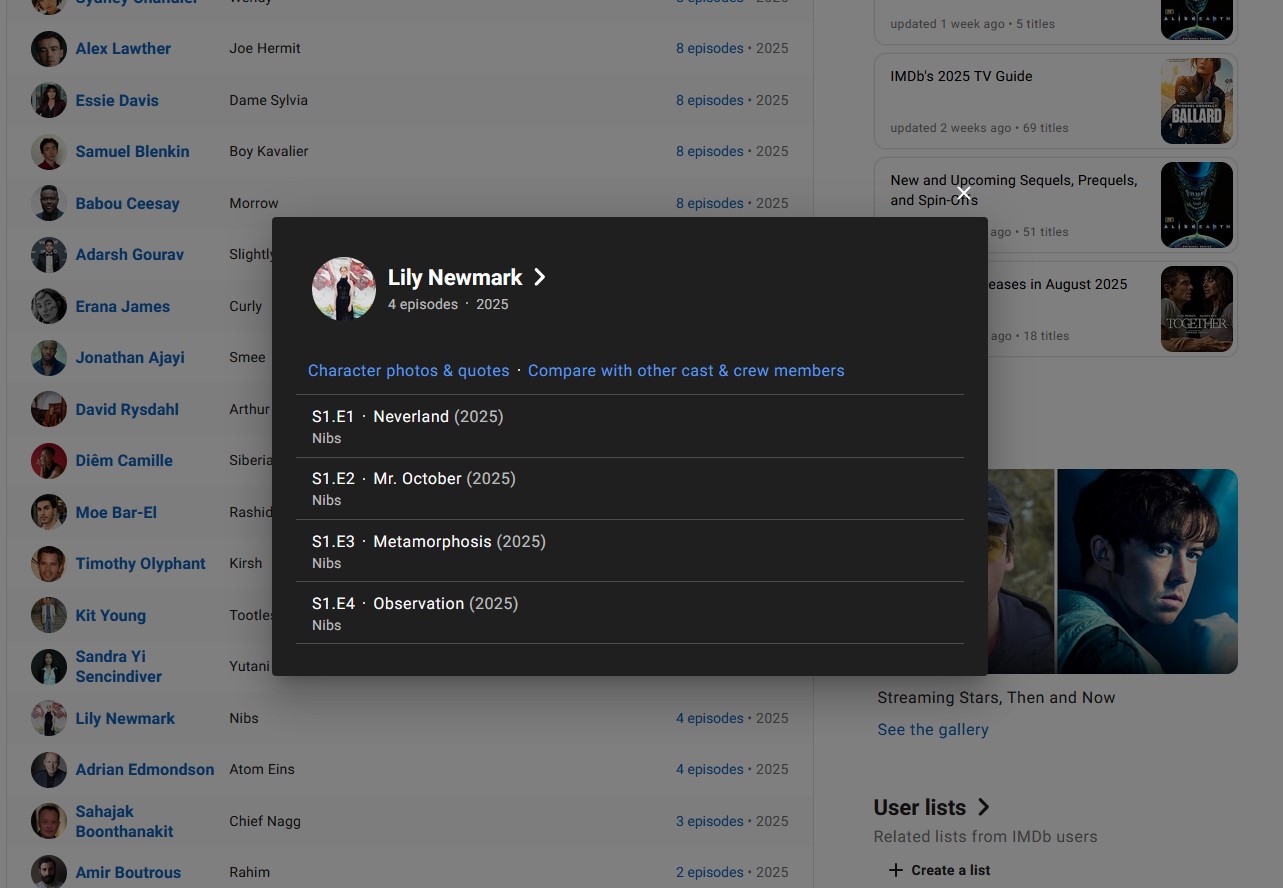Show Essie Davis's 8 episodes
Image resolution: width=1283 pixels, height=888 pixels.
point(709,100)
